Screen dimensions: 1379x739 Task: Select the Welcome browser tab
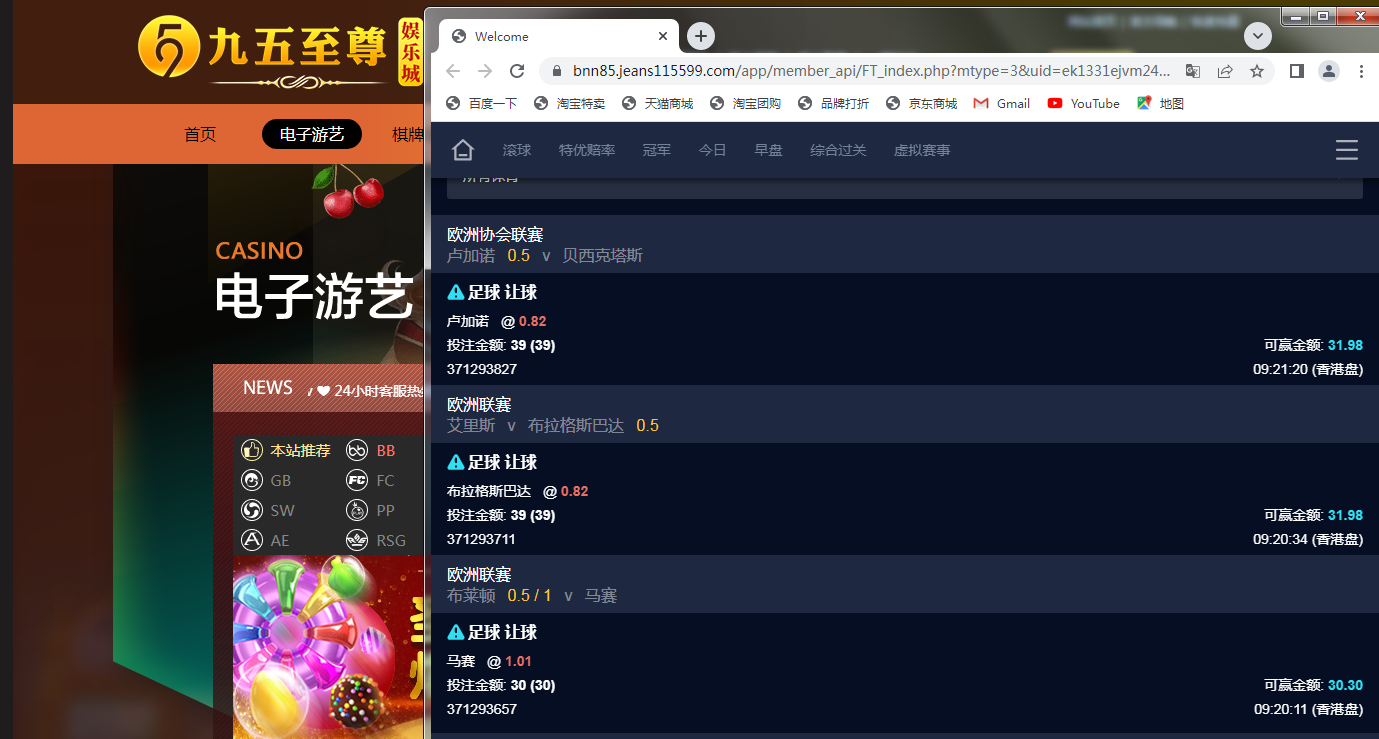pos(559,36)
